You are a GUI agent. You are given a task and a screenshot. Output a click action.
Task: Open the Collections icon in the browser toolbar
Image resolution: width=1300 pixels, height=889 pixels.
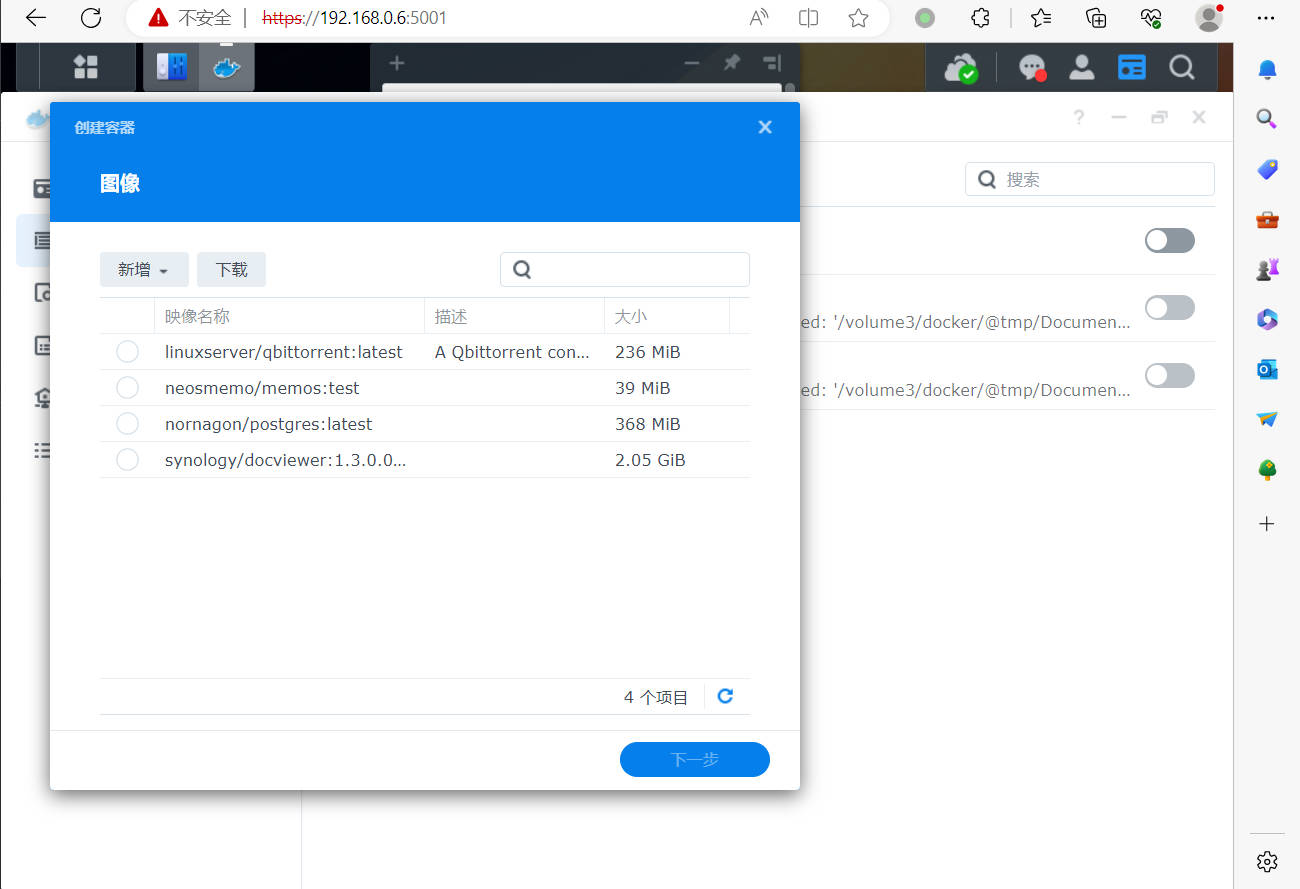(x=1096, y=18)
